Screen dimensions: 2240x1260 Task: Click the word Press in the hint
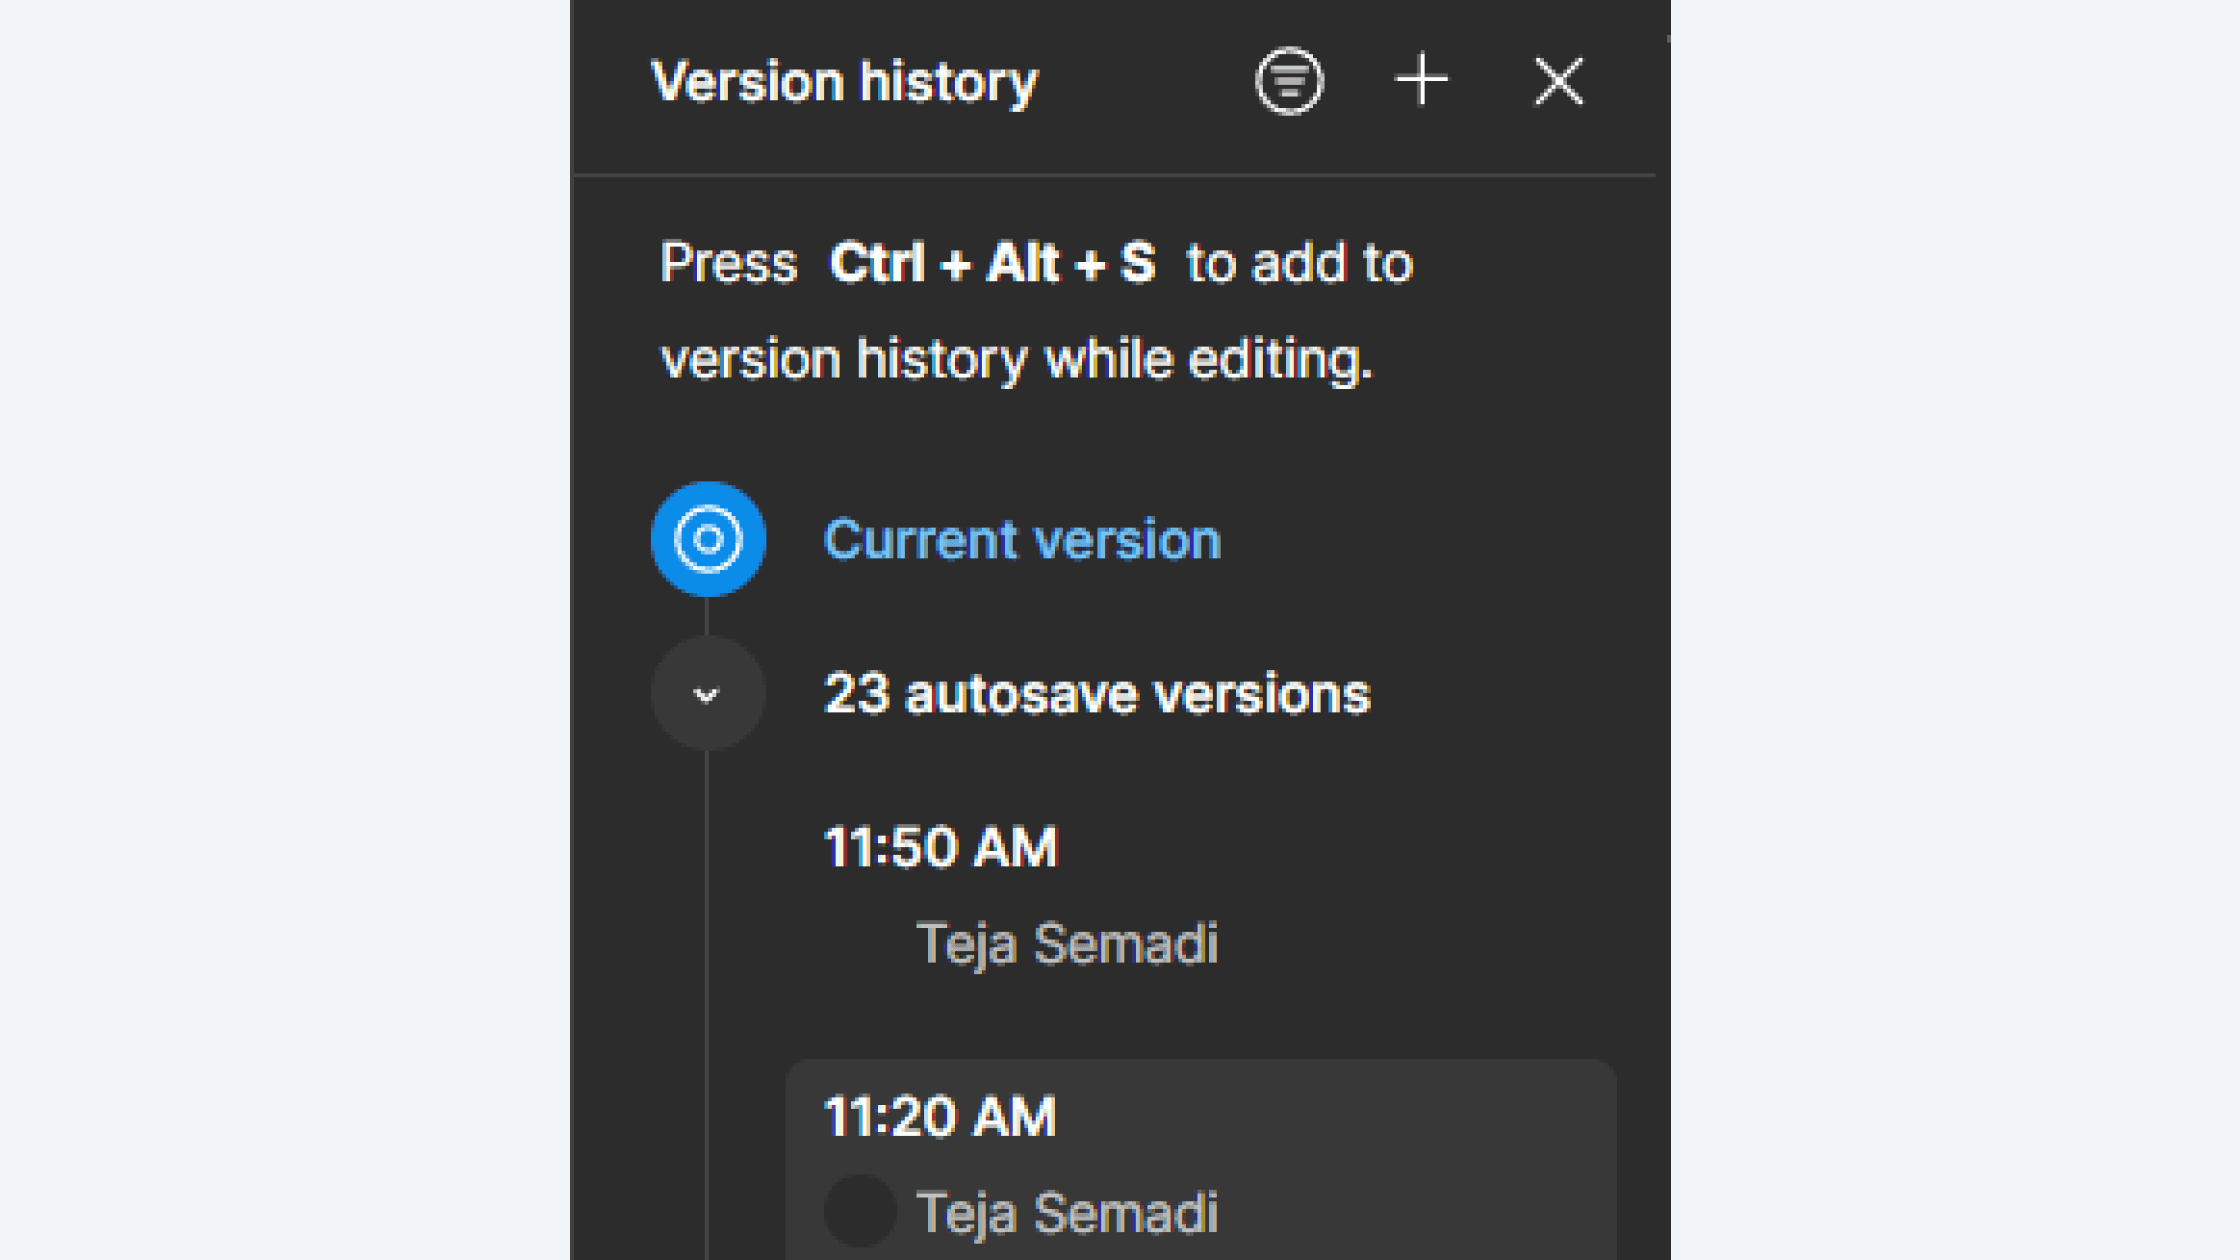click(728, 264)
